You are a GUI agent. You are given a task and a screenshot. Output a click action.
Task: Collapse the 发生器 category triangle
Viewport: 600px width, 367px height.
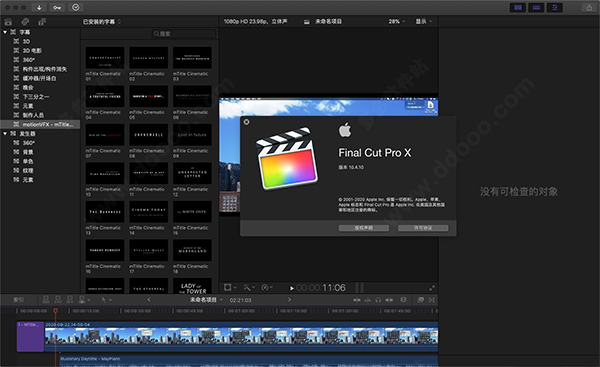coord(5,134)
